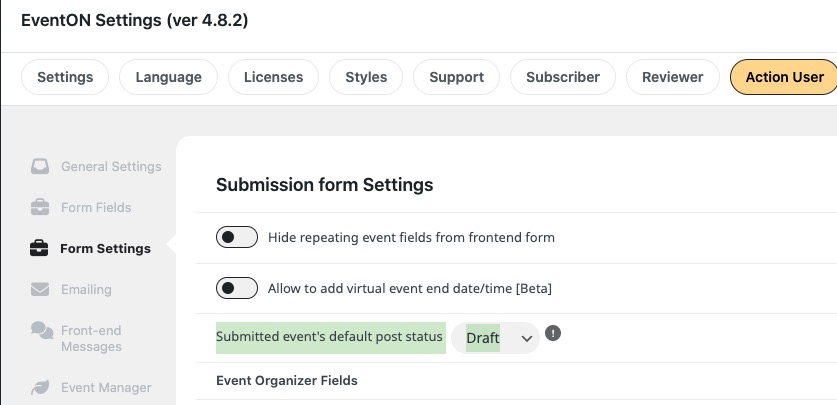Open the Subscriber tab
This screenshot has height=405, width=837.
pos(563,77)
